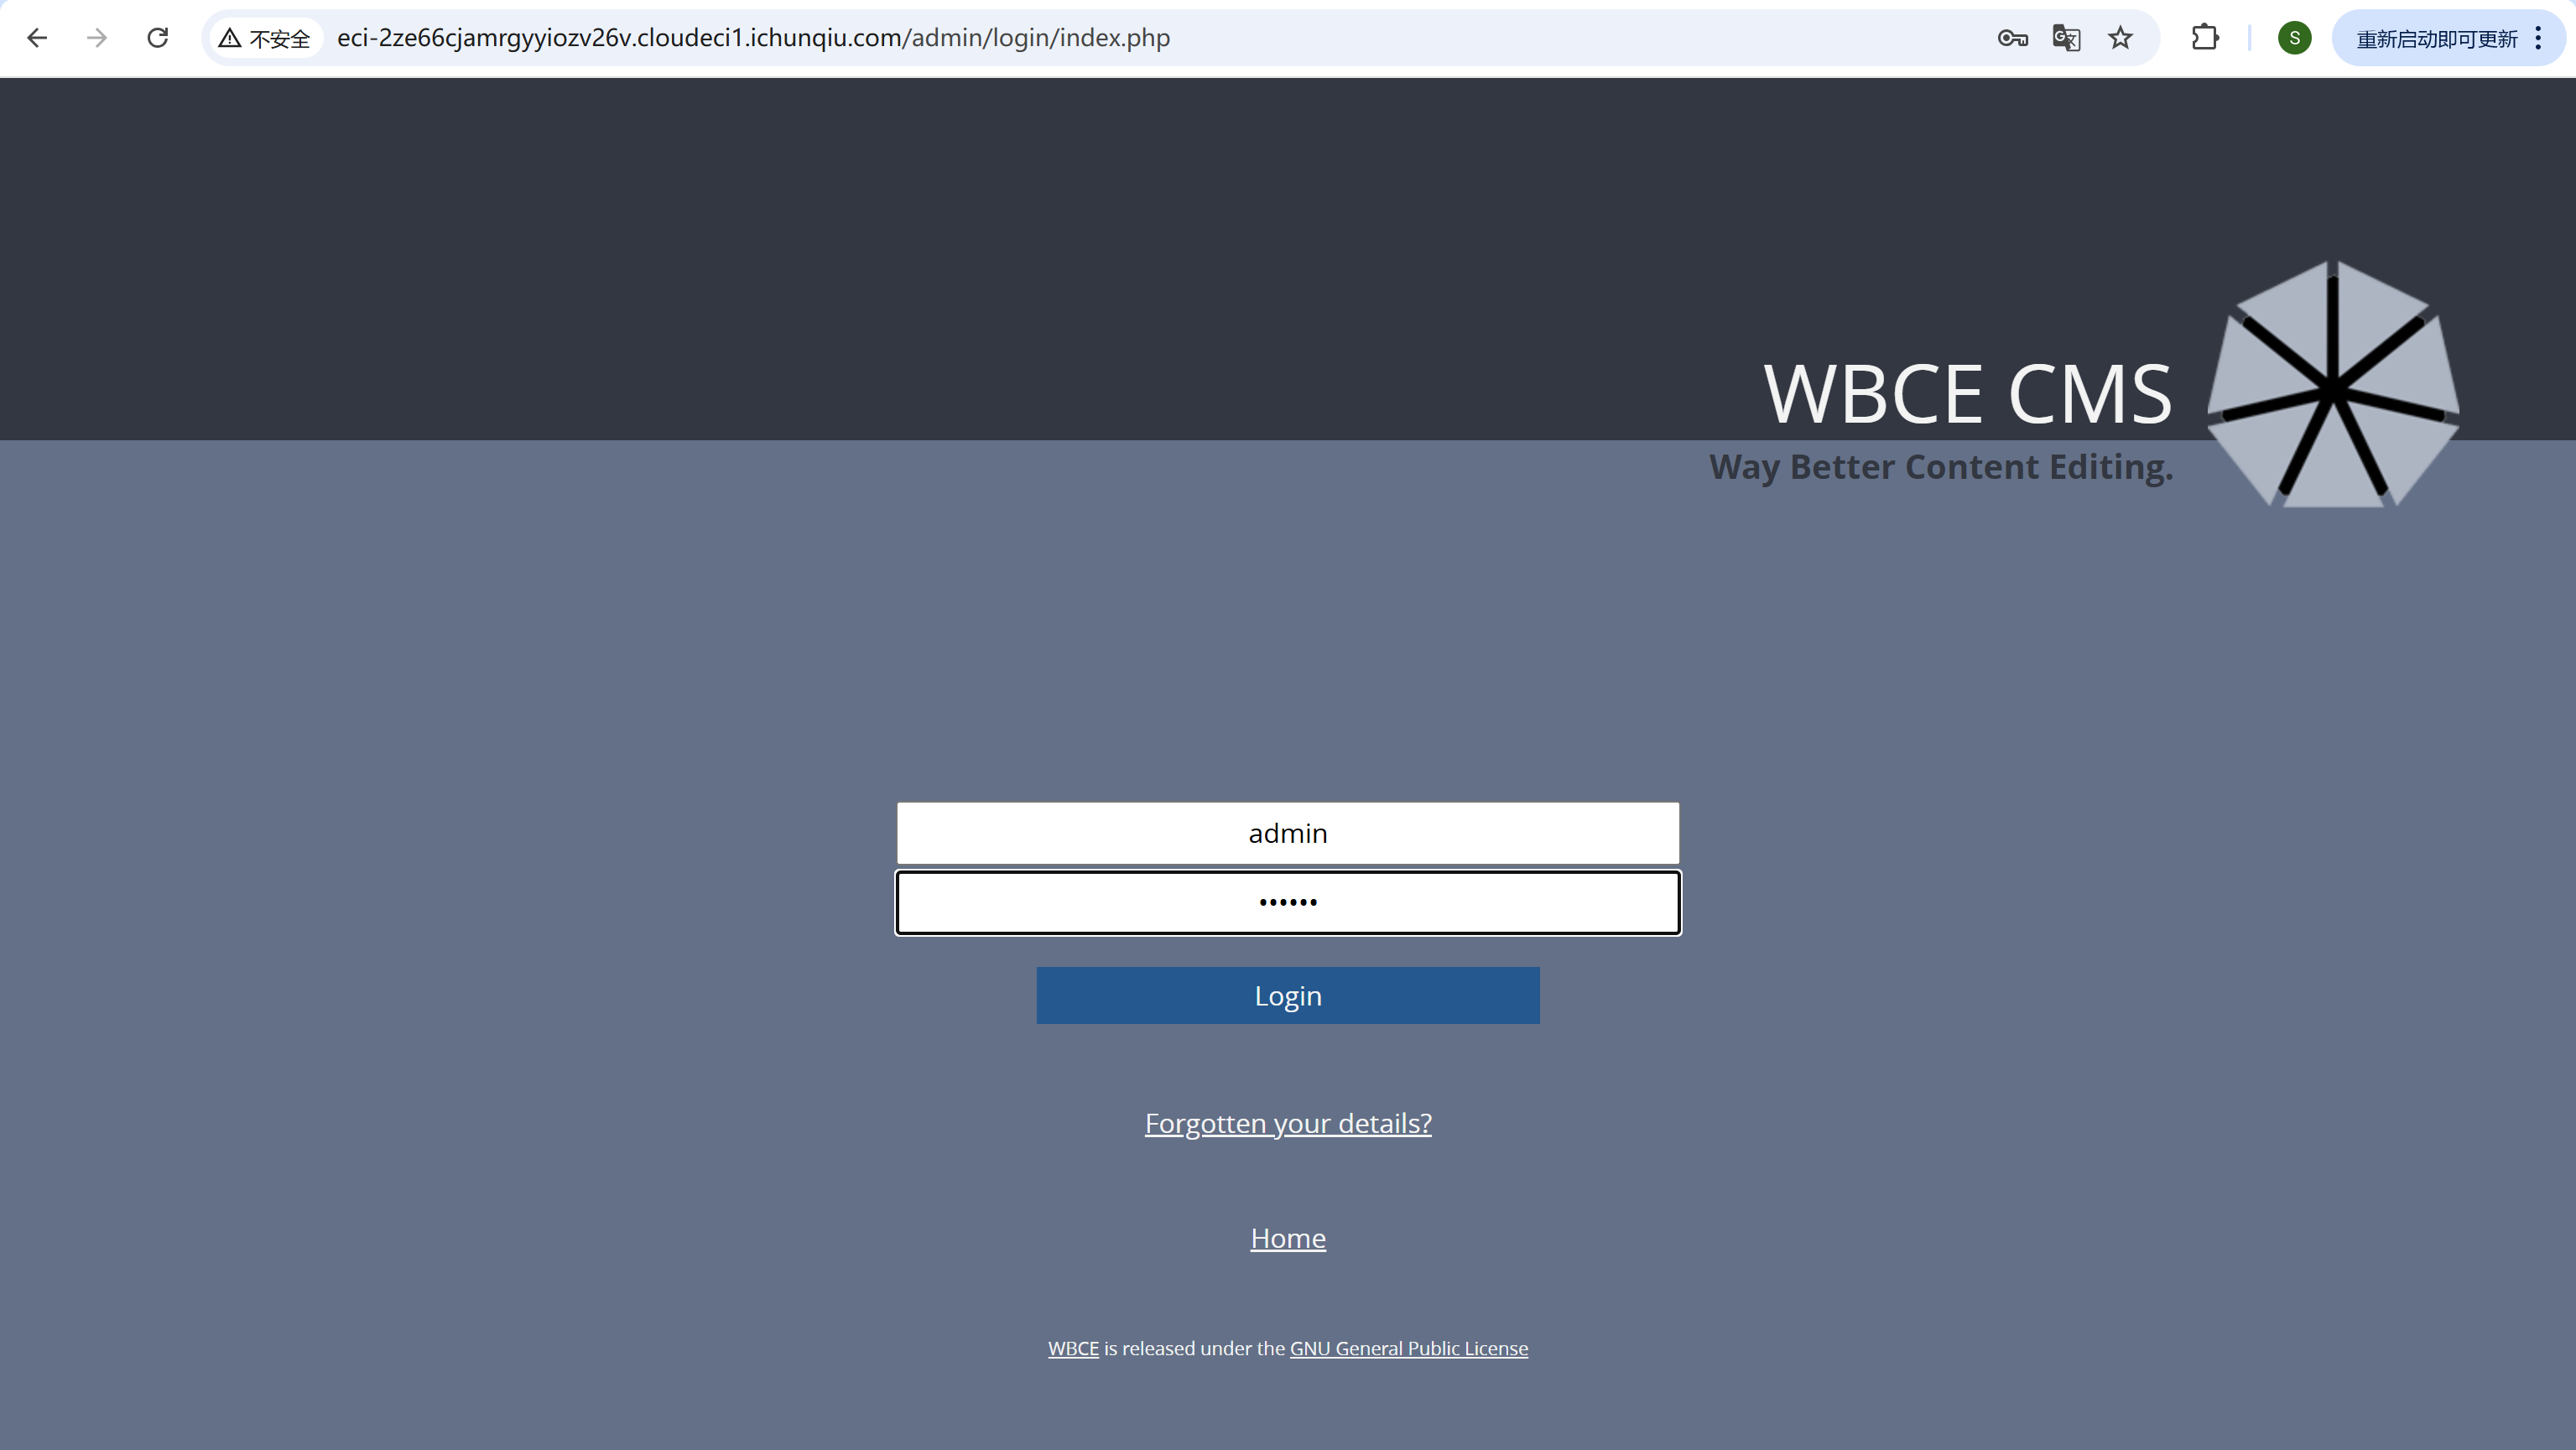Open the extensions puzzle icon
The width and height of the screenshot is (2576, 1450).
2205,38
